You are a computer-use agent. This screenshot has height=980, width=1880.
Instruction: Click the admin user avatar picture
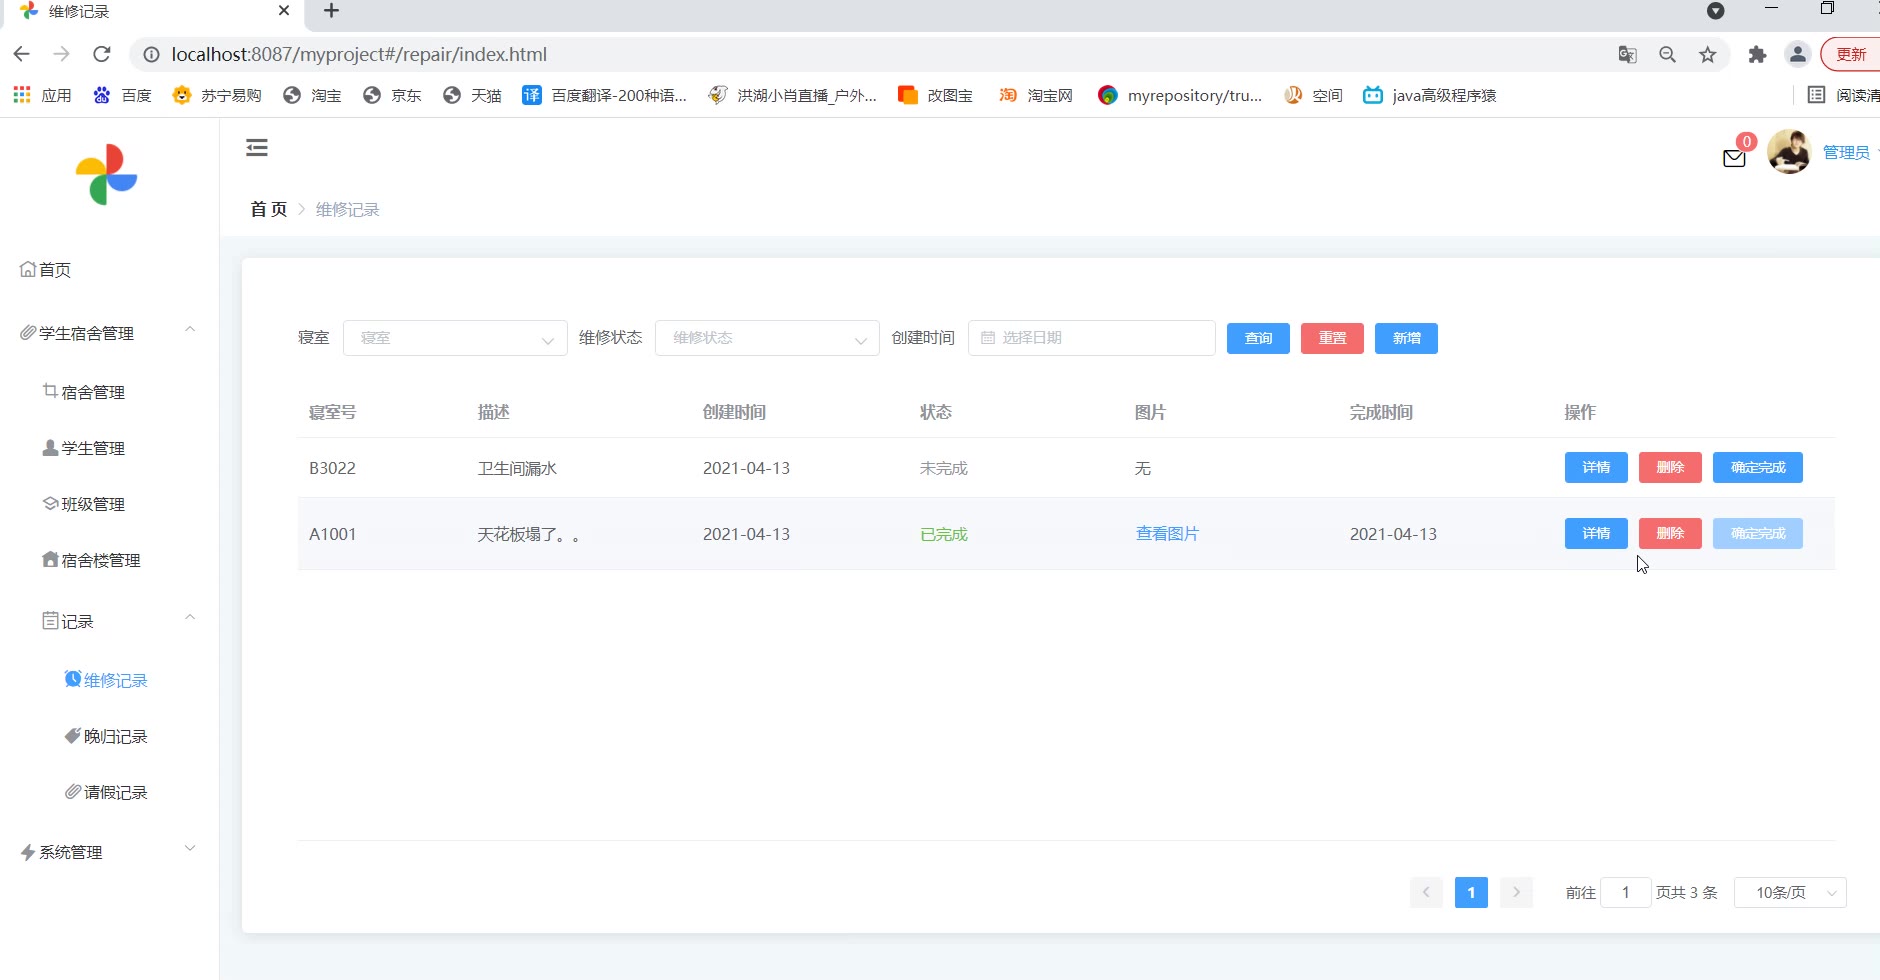tap(1789, 152)
